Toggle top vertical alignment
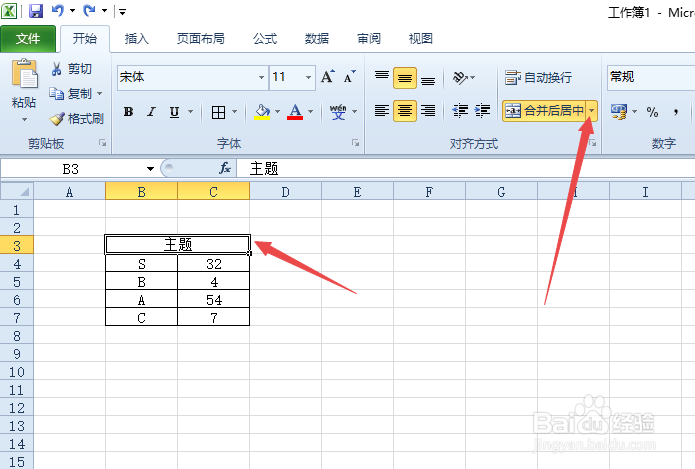The height and width of the screenshot is (469, 695). tap(382, 78)
